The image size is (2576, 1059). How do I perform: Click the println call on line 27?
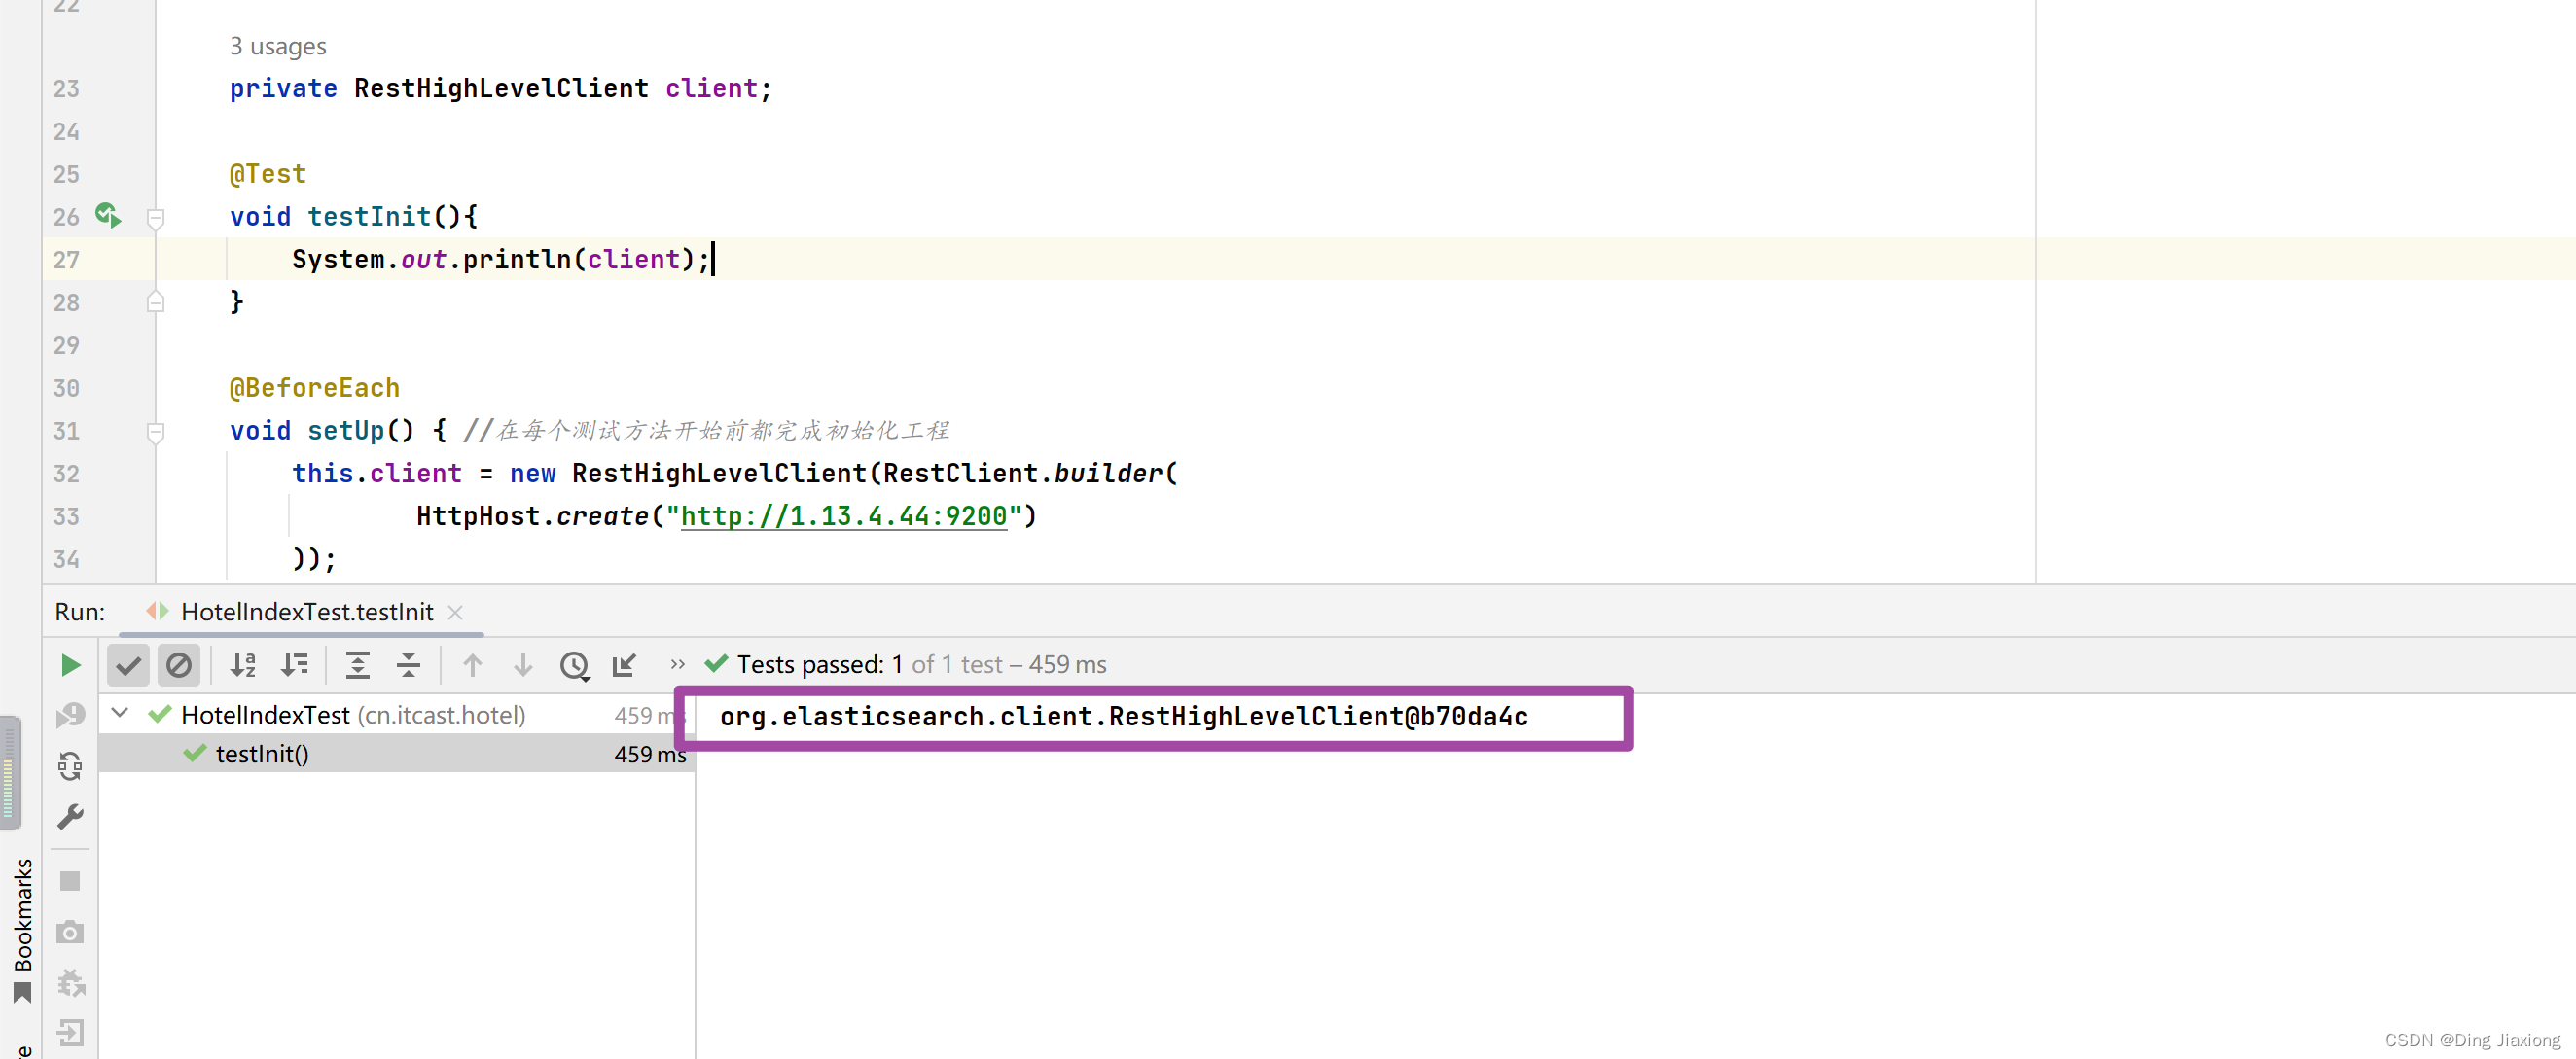click(x=516, y=260)
